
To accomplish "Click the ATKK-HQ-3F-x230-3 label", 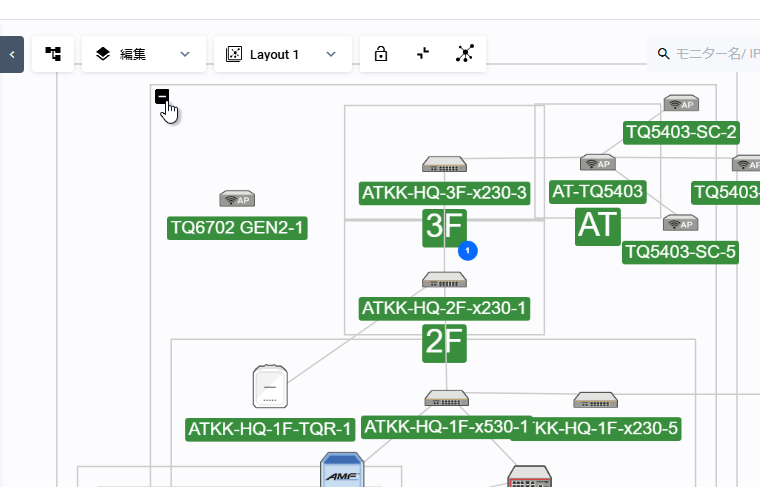I will (x=444, y=193).
